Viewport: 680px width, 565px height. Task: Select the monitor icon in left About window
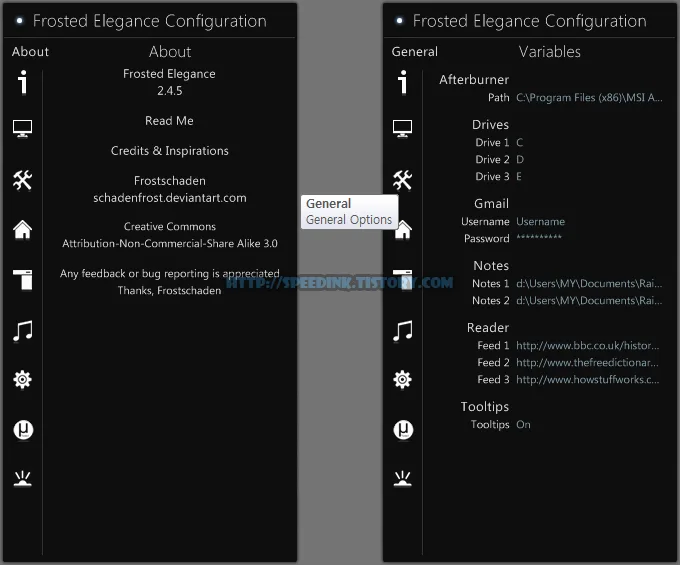point(23,128)
